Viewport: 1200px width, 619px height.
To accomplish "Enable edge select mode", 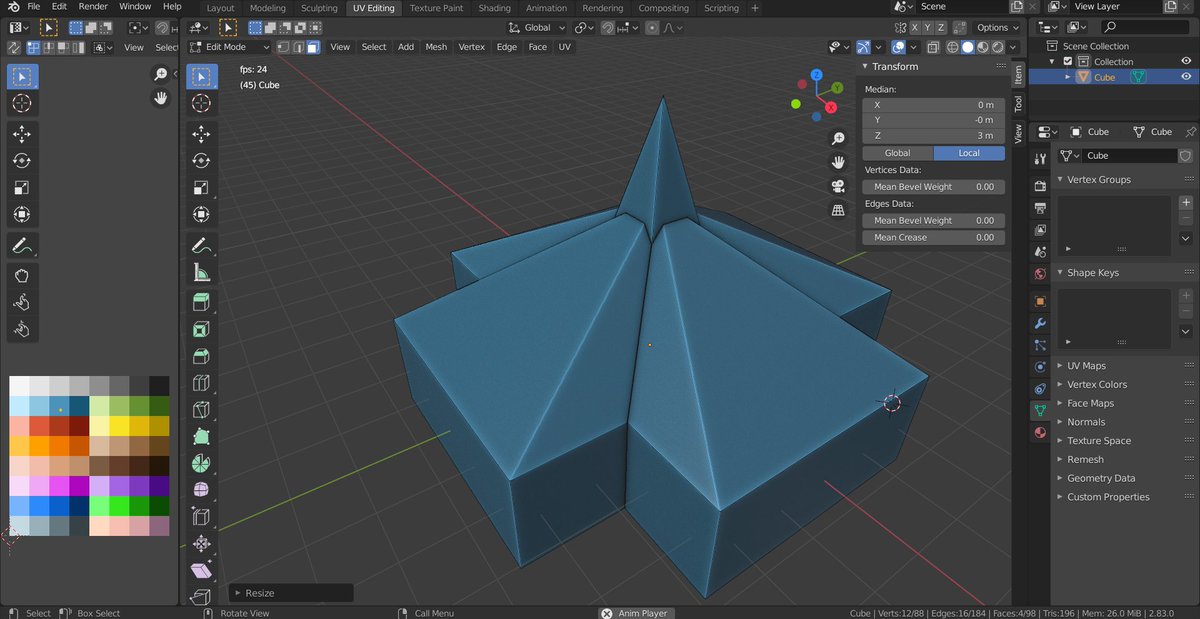I will pyautogui.click(x=298, y=47).
